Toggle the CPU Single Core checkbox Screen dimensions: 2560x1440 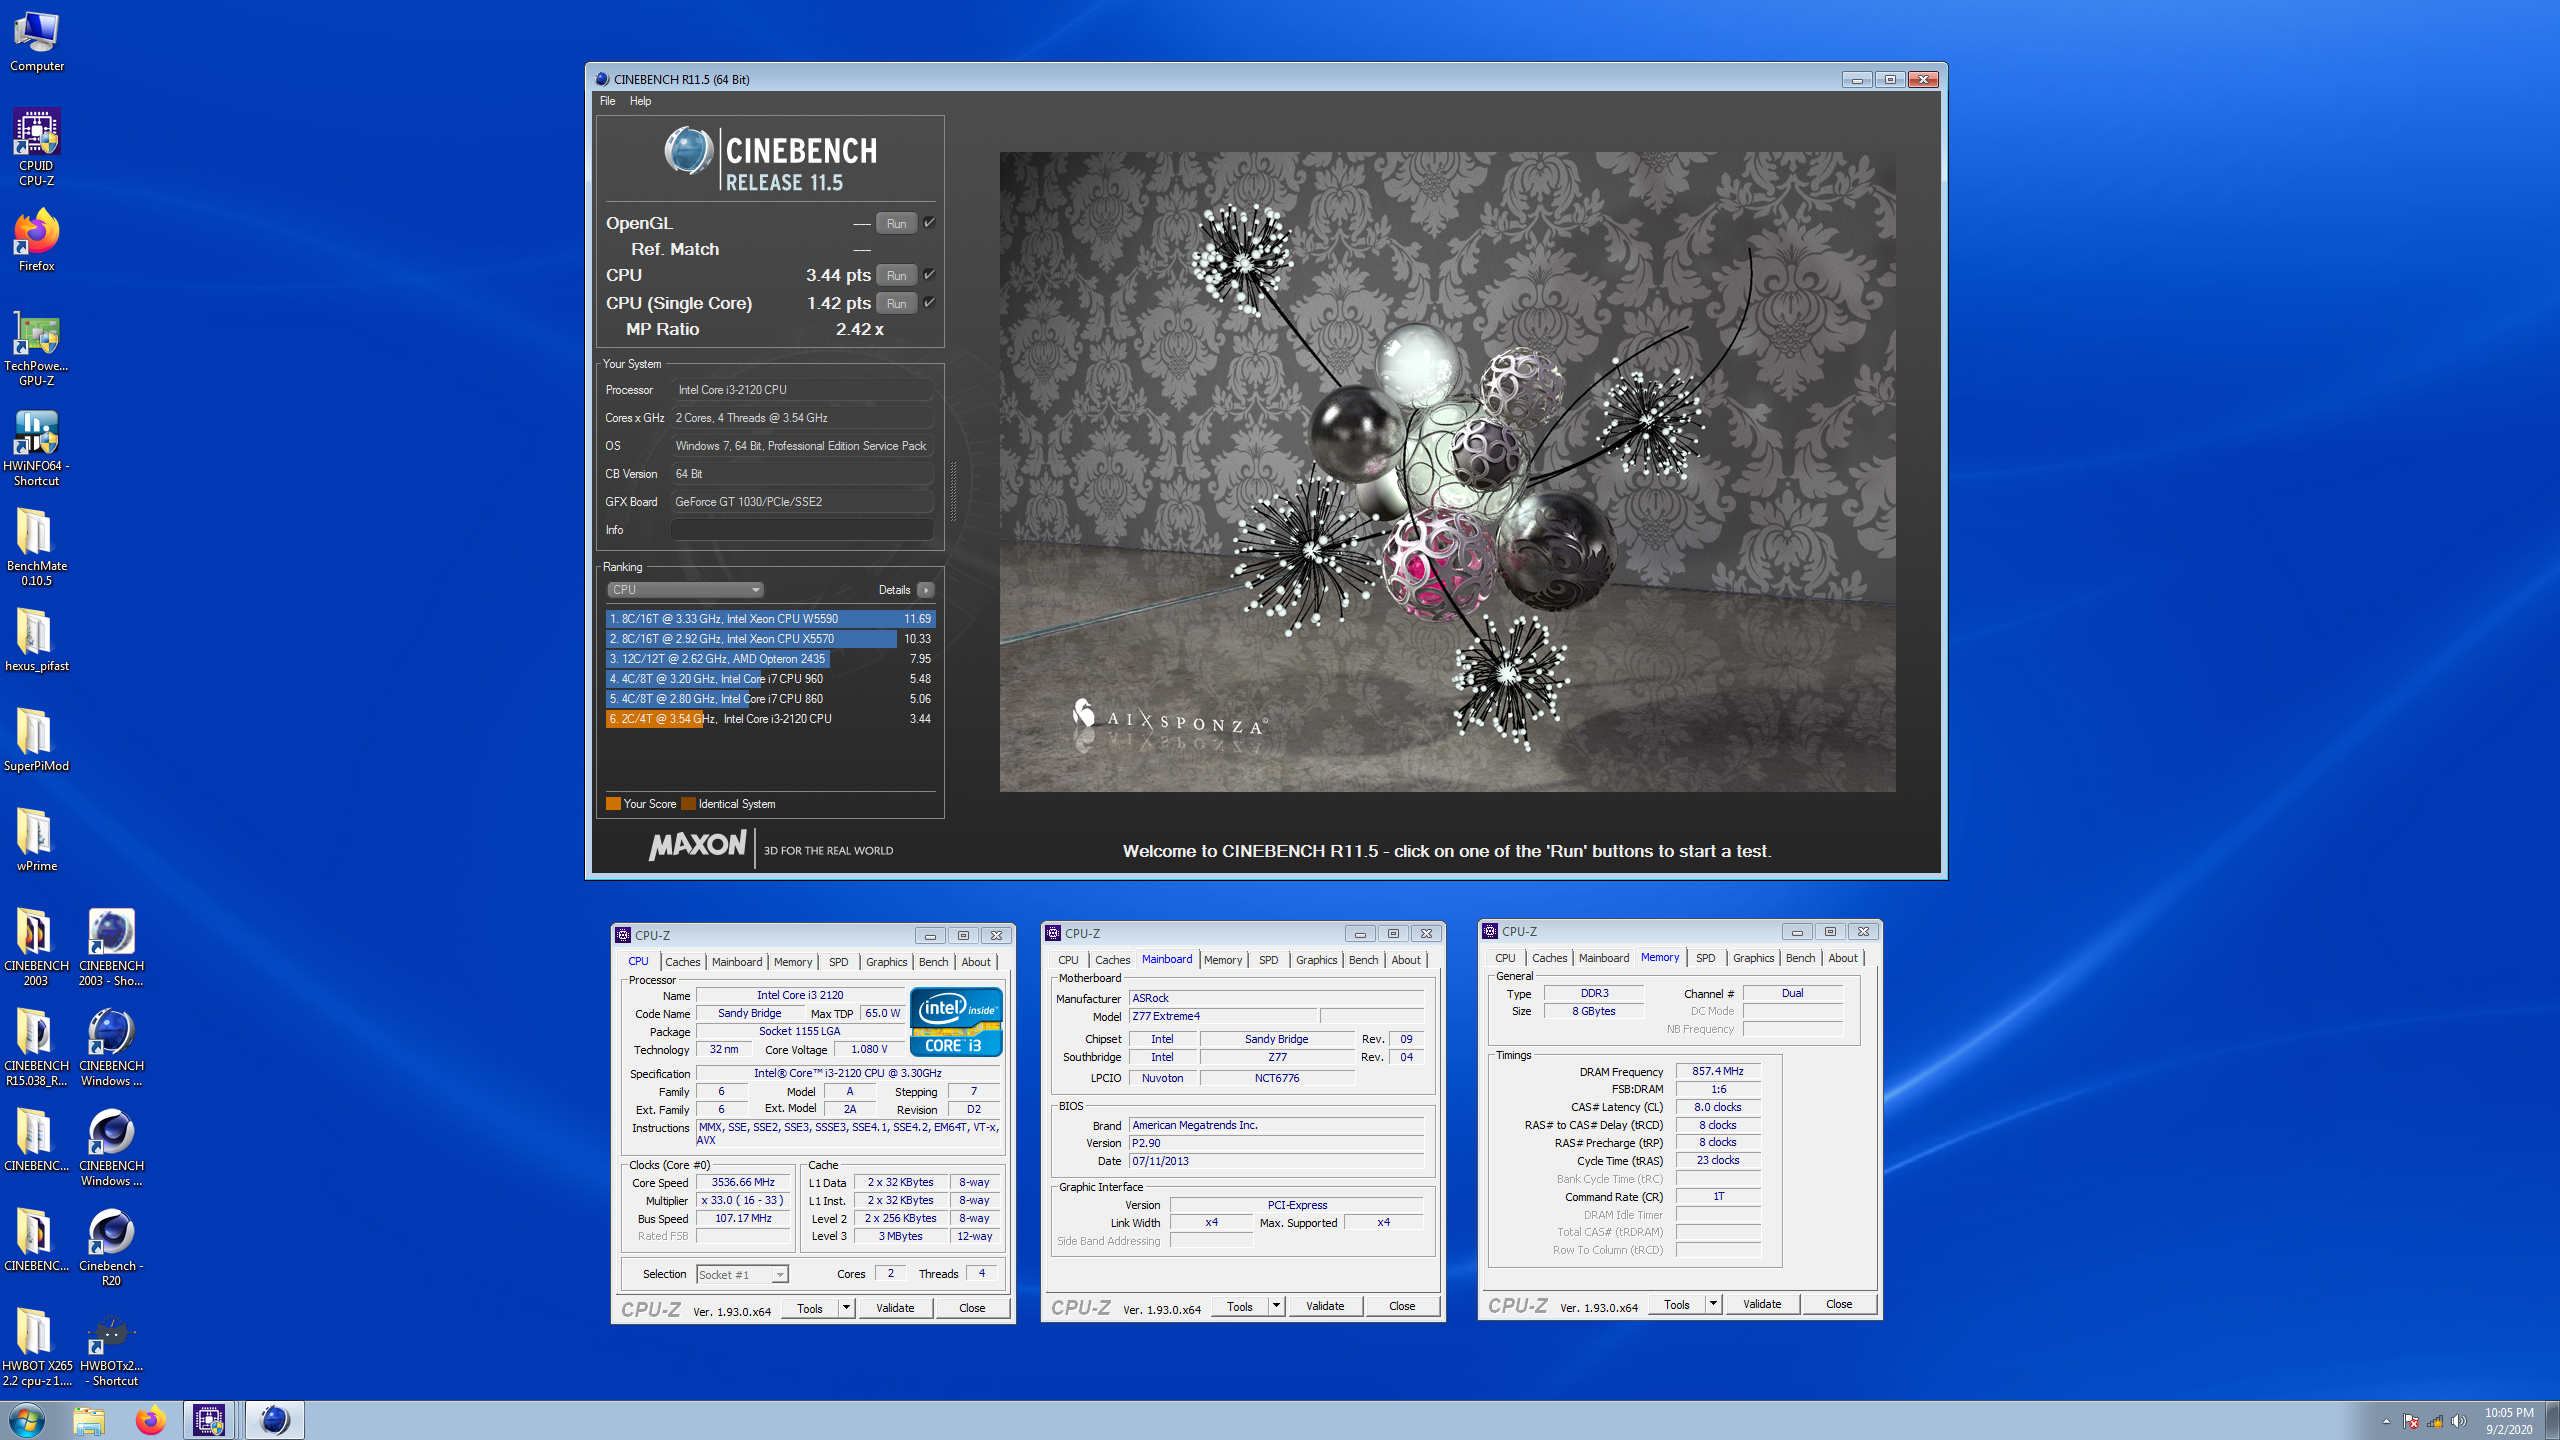pos(929,302)
